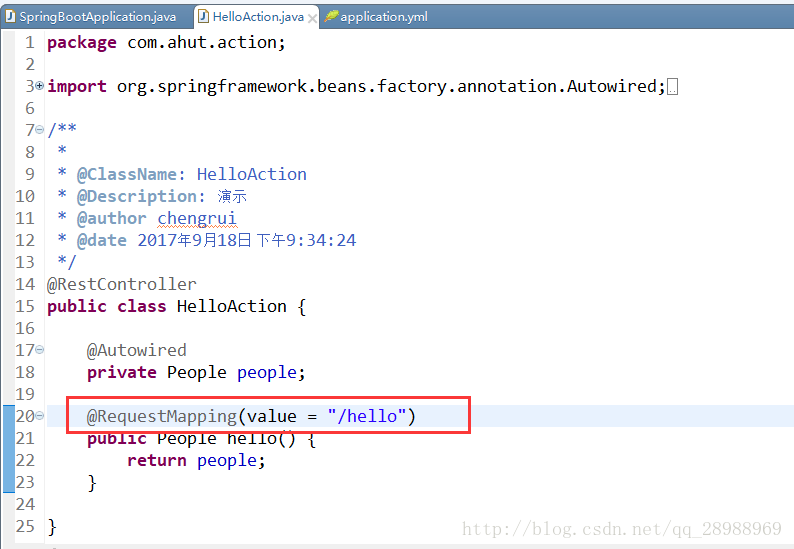Open the application.yml editor tab

coord(385,17)
